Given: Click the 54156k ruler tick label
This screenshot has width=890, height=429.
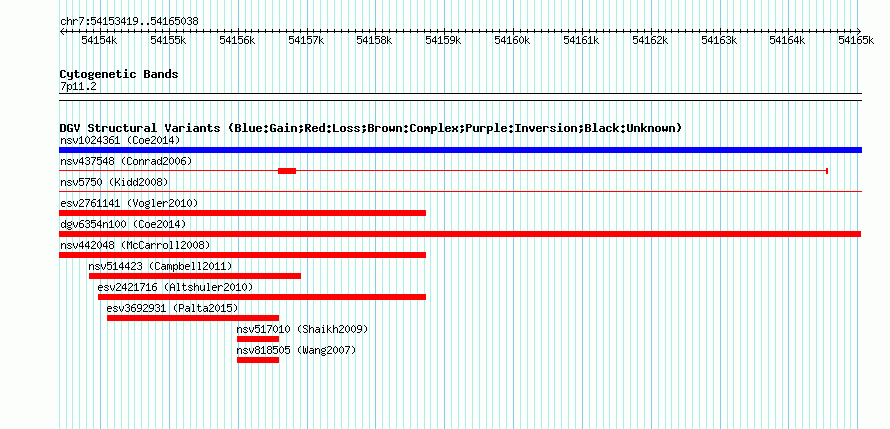Looking at the screenshot, I should coord(238,40).
